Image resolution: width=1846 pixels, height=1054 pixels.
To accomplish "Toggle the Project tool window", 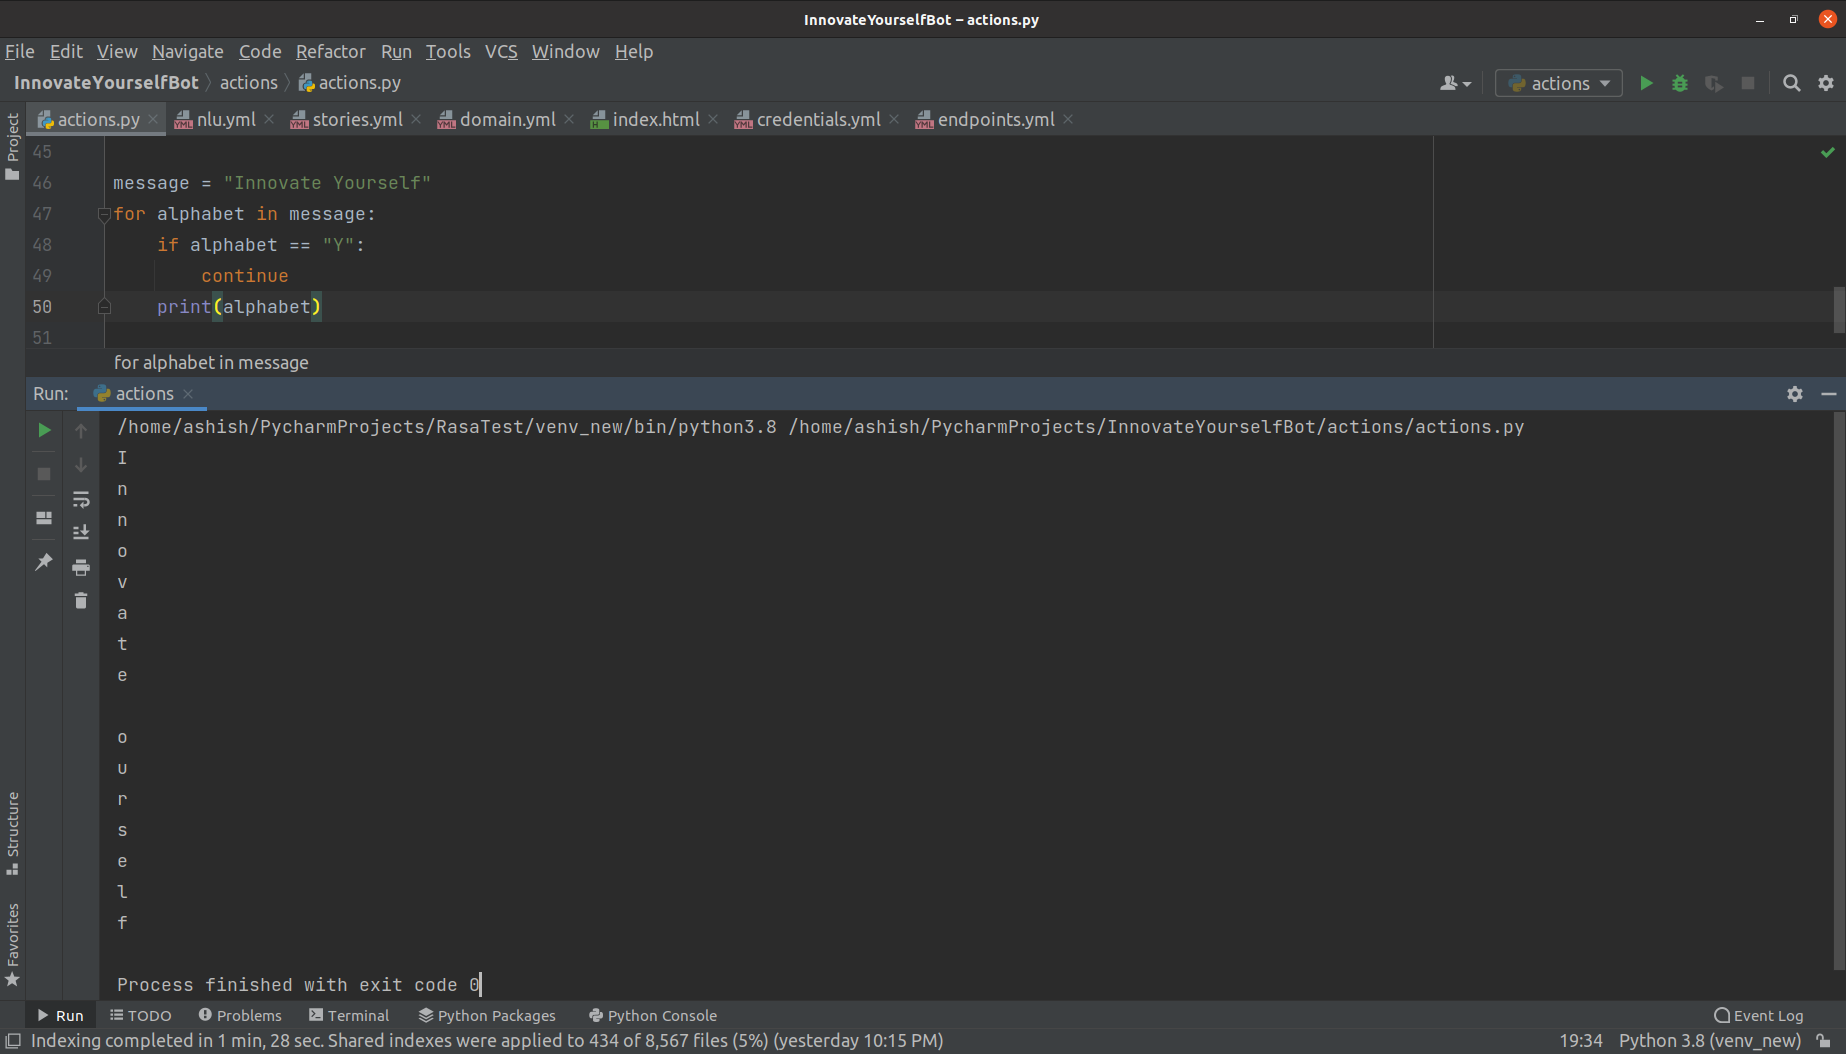I will coord(13,145).
